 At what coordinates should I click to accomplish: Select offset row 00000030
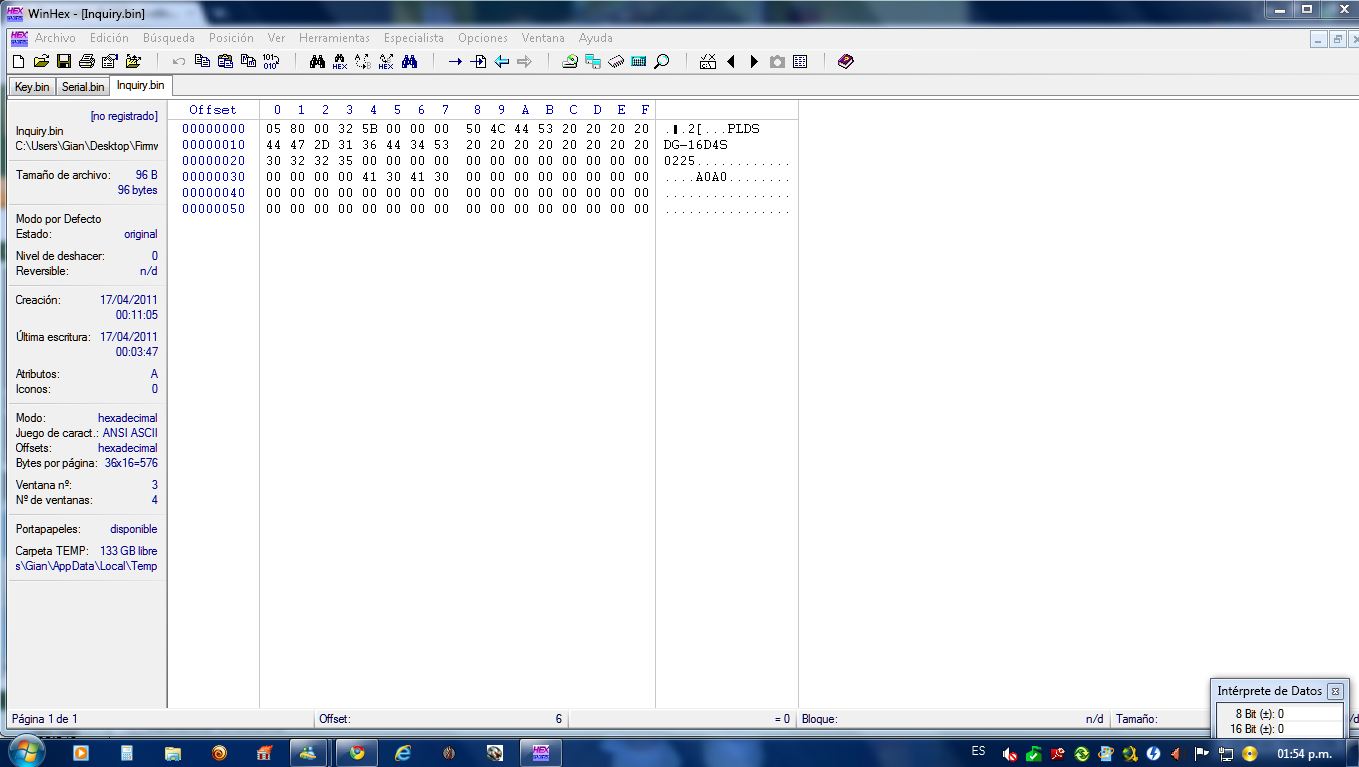pyautogui.click(x=213, y=177)
